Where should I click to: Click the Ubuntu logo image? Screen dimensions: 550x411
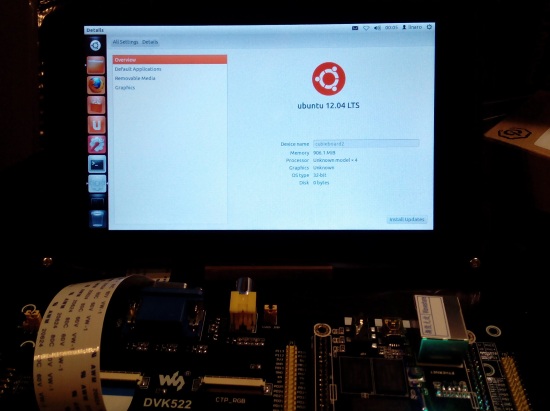point(329,79)
